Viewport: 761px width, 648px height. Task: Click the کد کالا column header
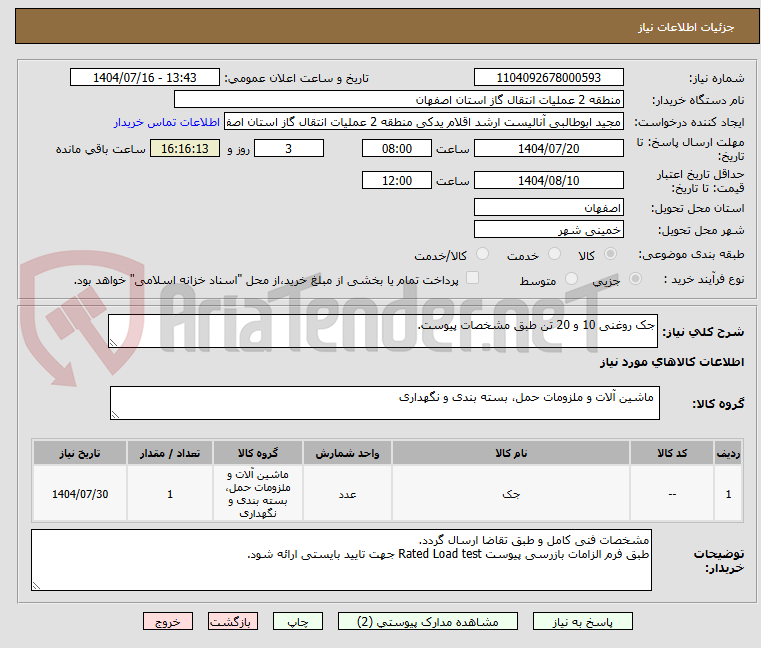coord(672,453)
